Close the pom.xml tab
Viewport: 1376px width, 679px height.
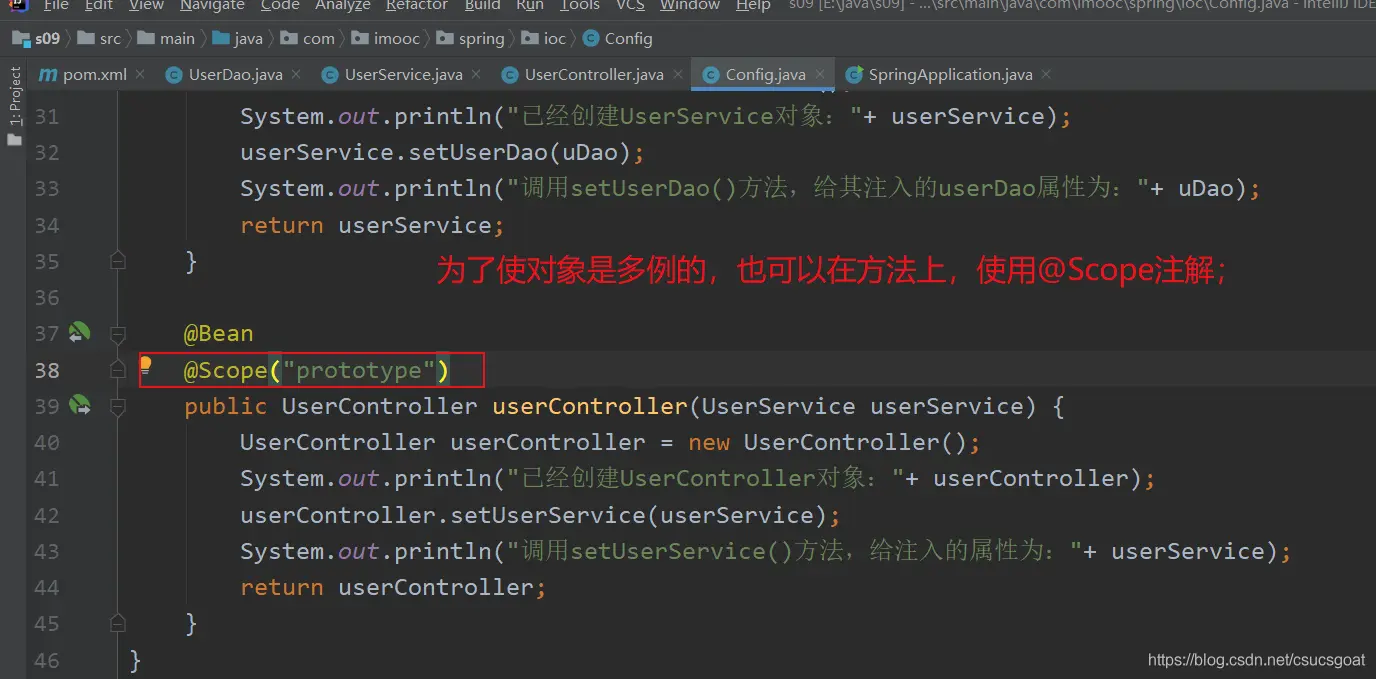tap(140, 74)
